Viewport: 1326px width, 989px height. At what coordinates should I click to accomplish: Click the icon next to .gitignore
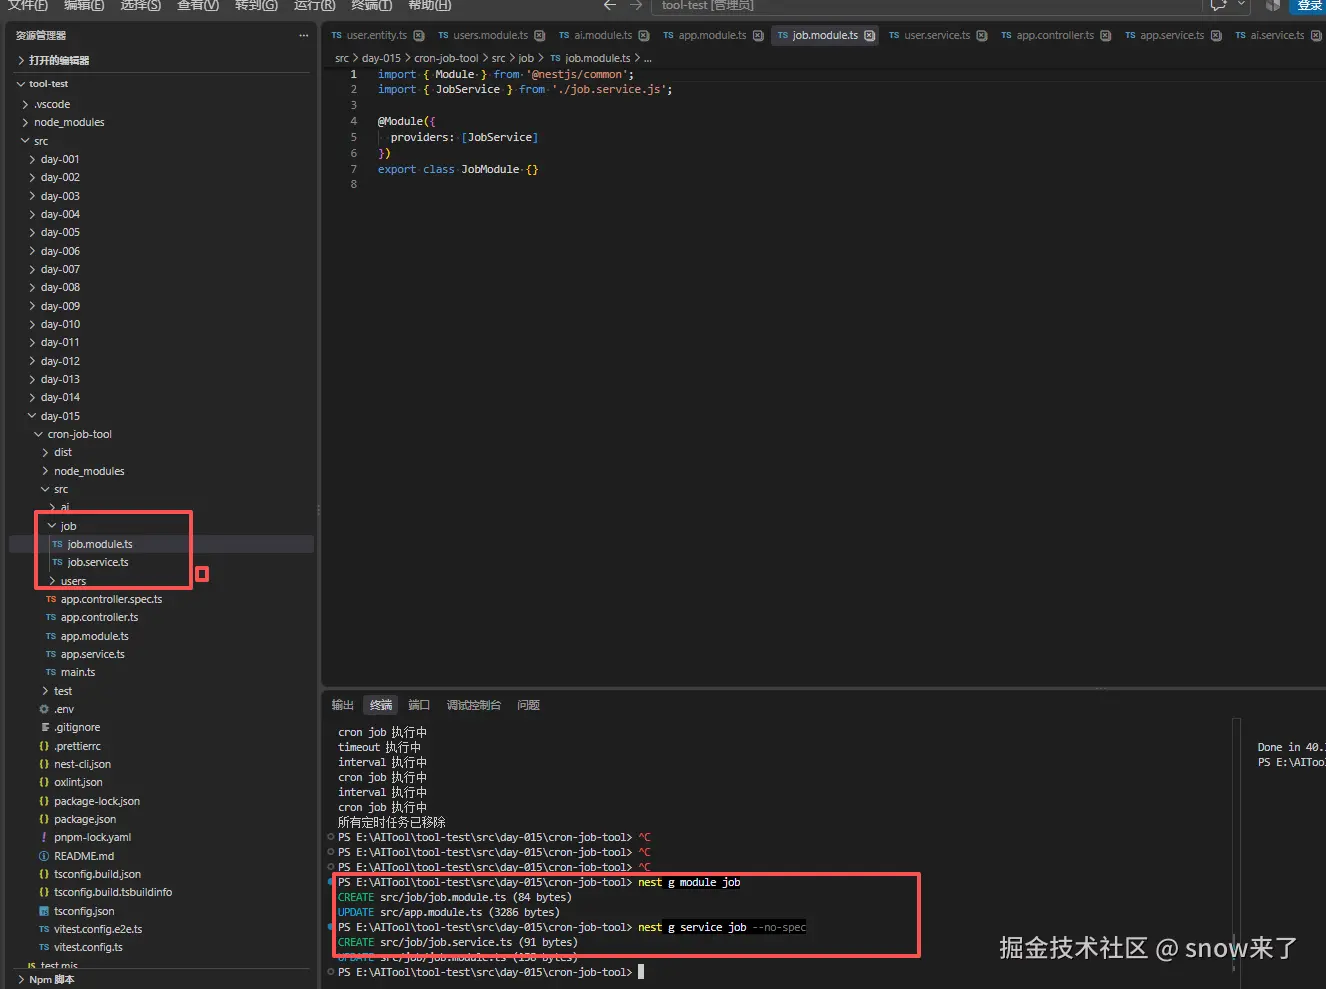44,728
